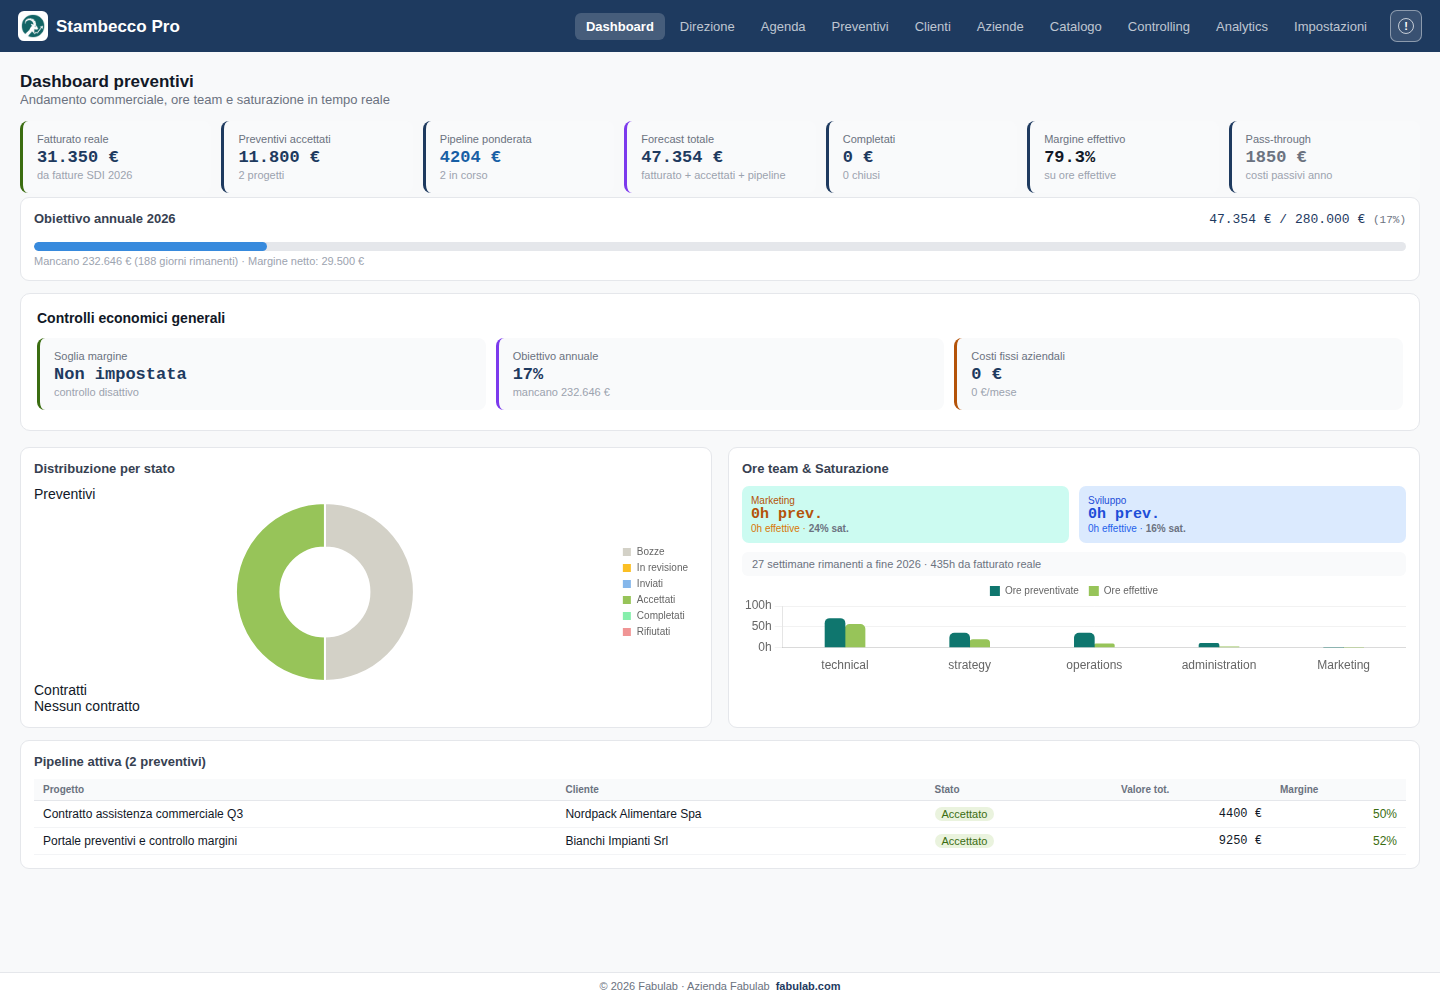This screenshot has width=1440, height=1000.
Task: Go to the Direzione section
Action: click(707, 27)
